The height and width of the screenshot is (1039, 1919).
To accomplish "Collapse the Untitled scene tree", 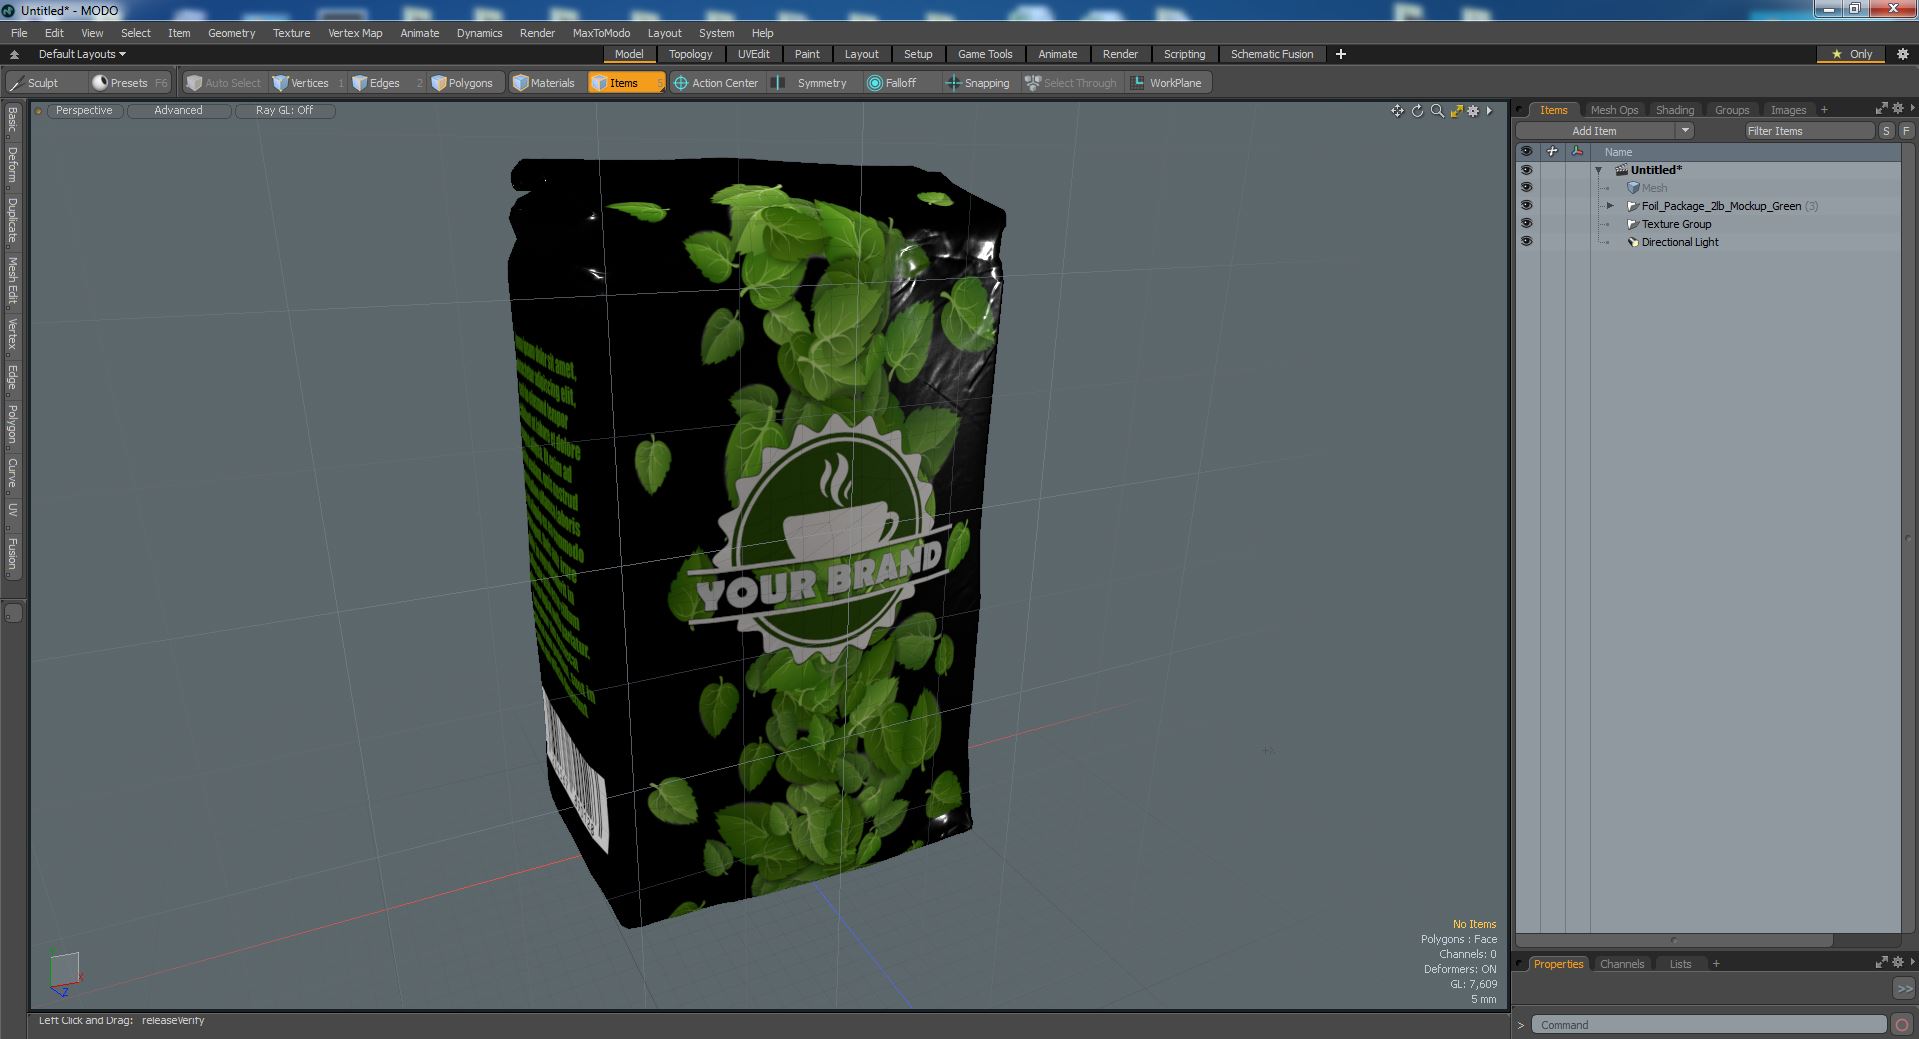I will coord(1598,171).
